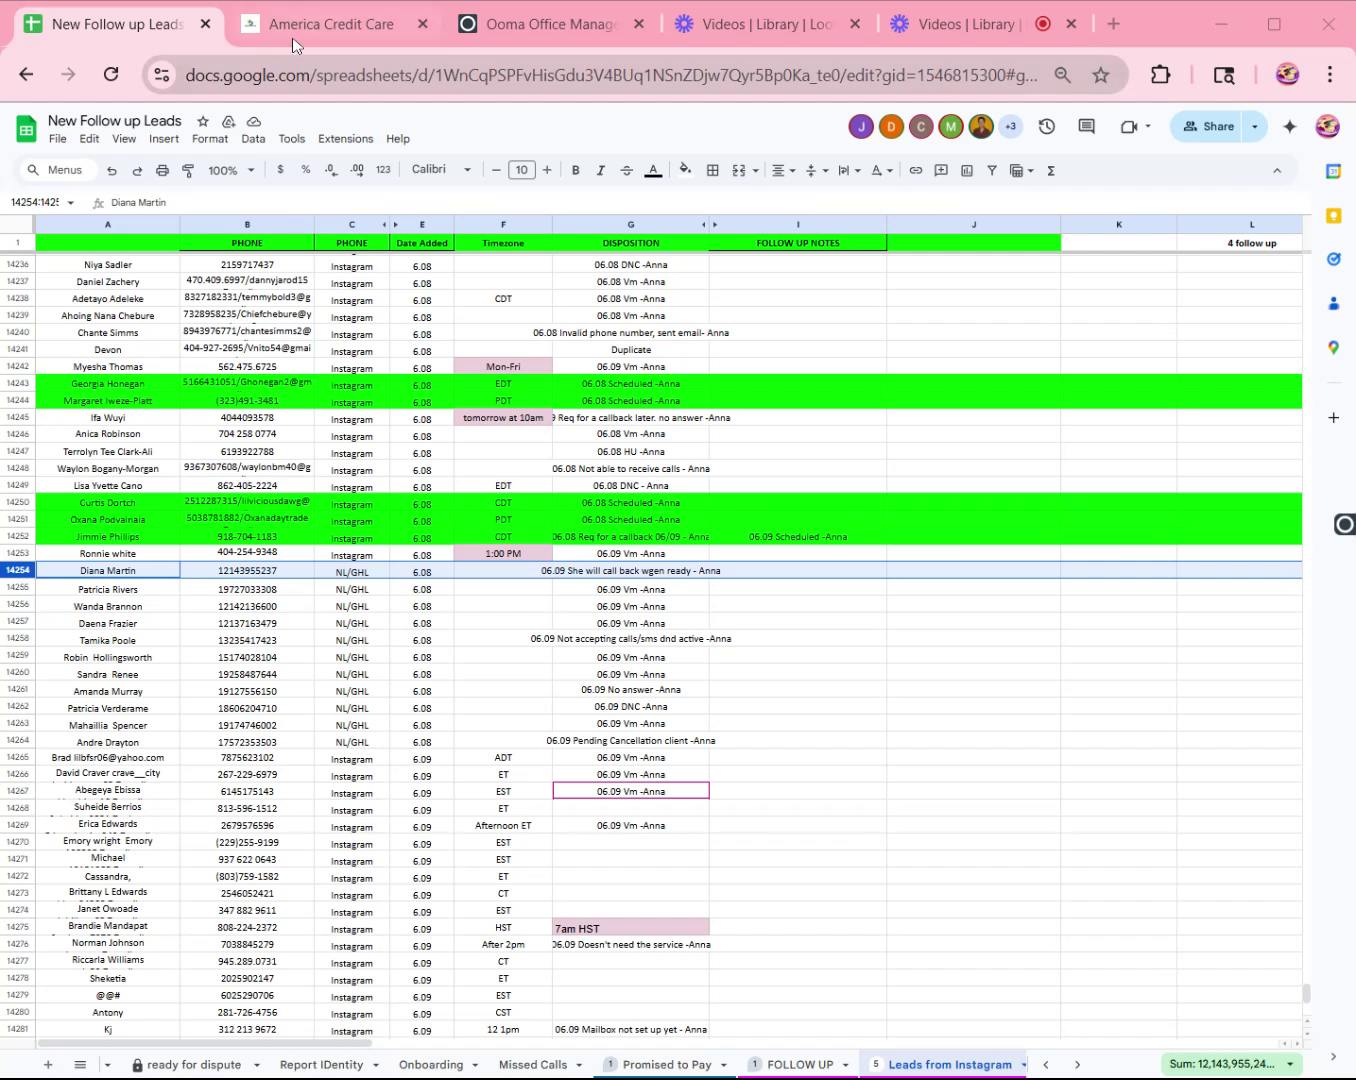Image resolution: width=1356 pixels, height=1080 pixels.
Task: Insert link using the toolbar icon
Action: click(915, 170)
